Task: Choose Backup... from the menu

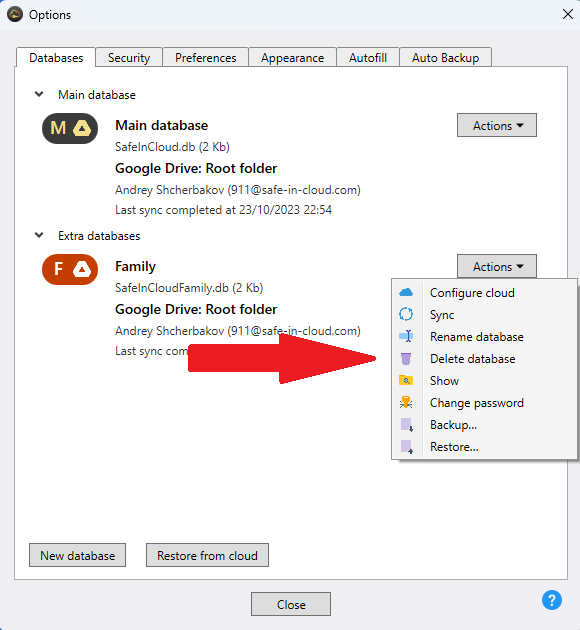Action: tap(485, 425)
